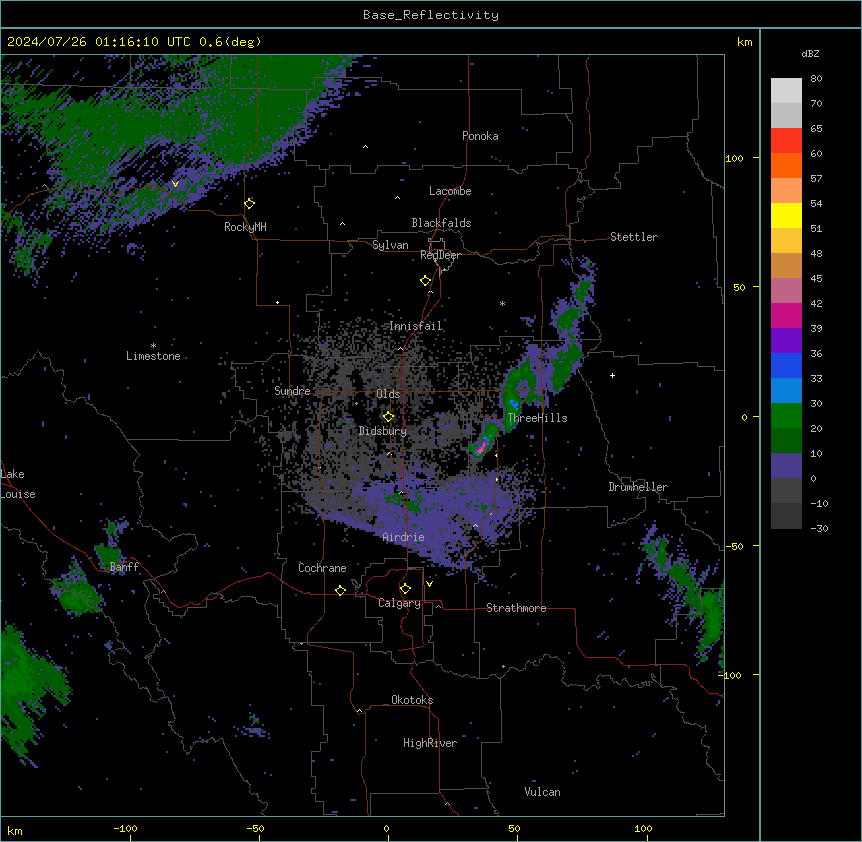
Task: Click the Sylvan label
Action: (x=390, y=245)
